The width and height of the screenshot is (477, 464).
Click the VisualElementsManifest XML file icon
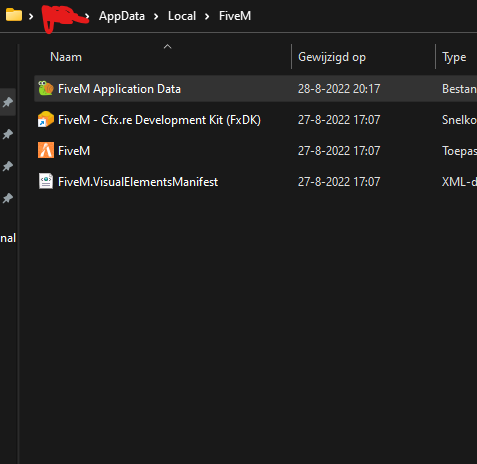point(46,181)
